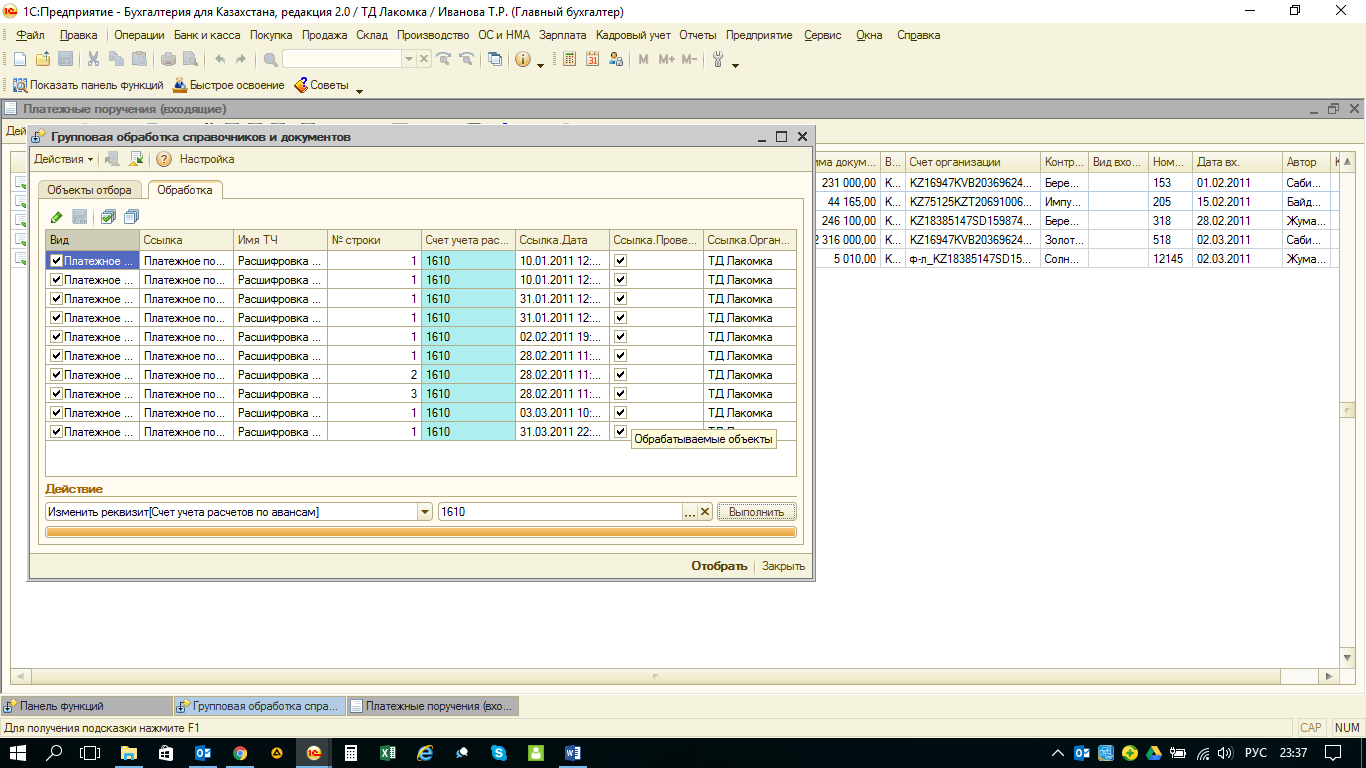
Task: Open the calculator icon in main toolbar
Action: [570, 59]
